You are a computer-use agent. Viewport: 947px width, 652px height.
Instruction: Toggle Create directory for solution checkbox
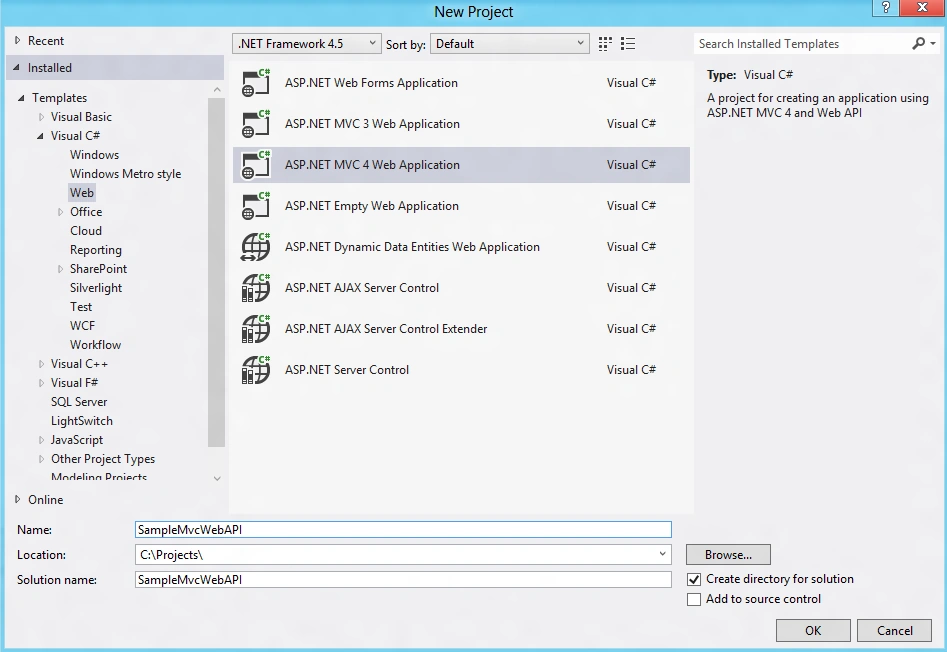(x=694, y=580)
